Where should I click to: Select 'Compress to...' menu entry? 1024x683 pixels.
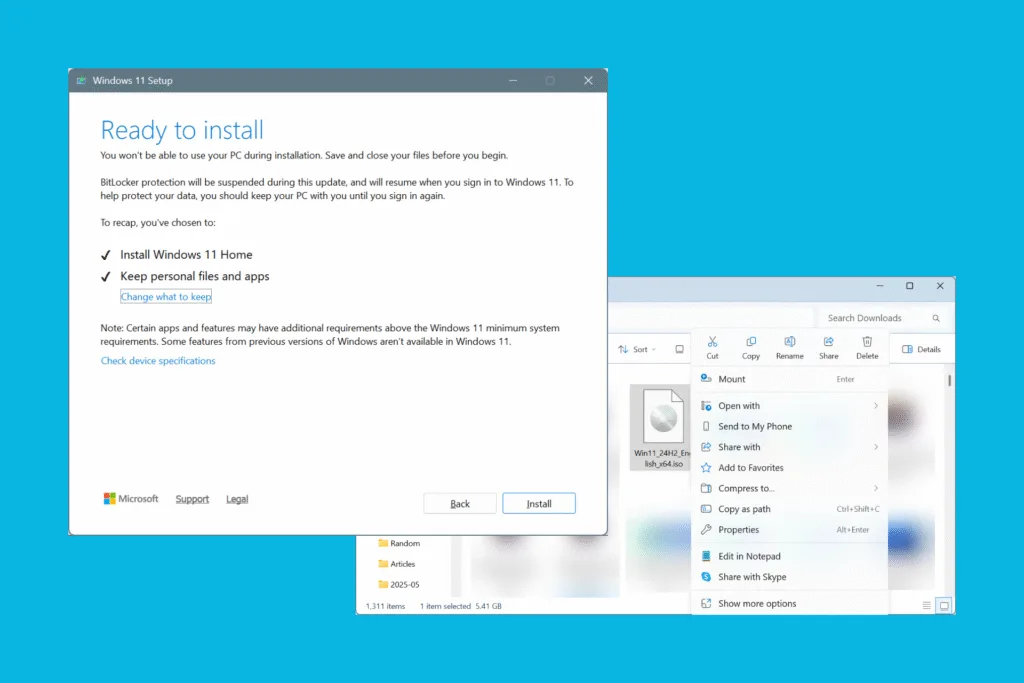coord(790,488)
